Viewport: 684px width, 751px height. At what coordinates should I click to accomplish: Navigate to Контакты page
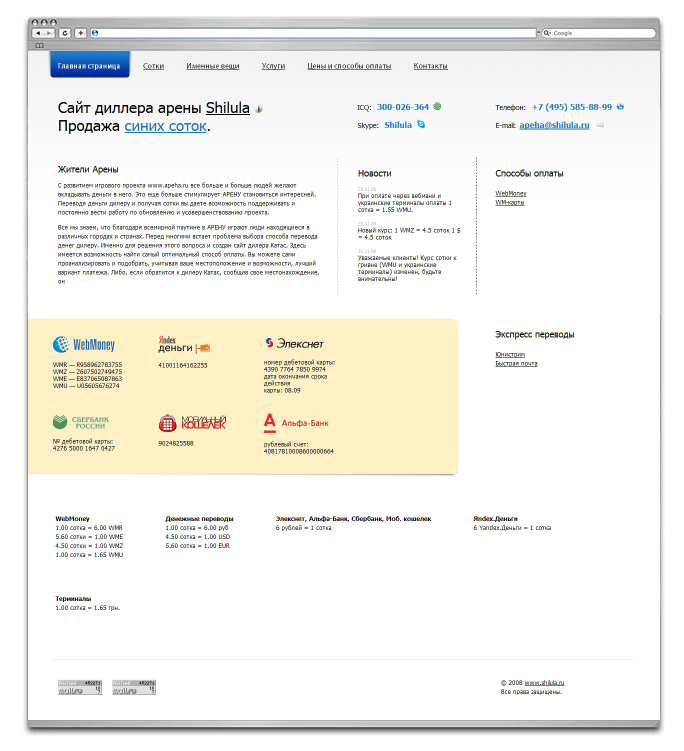point(430,66)
